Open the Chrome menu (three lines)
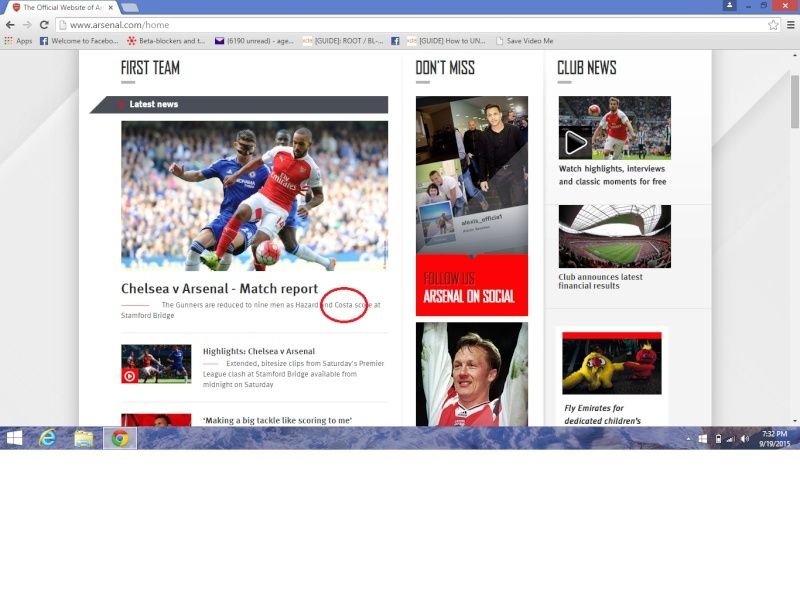This screenshot has width=800, height=612. point(790,25)
